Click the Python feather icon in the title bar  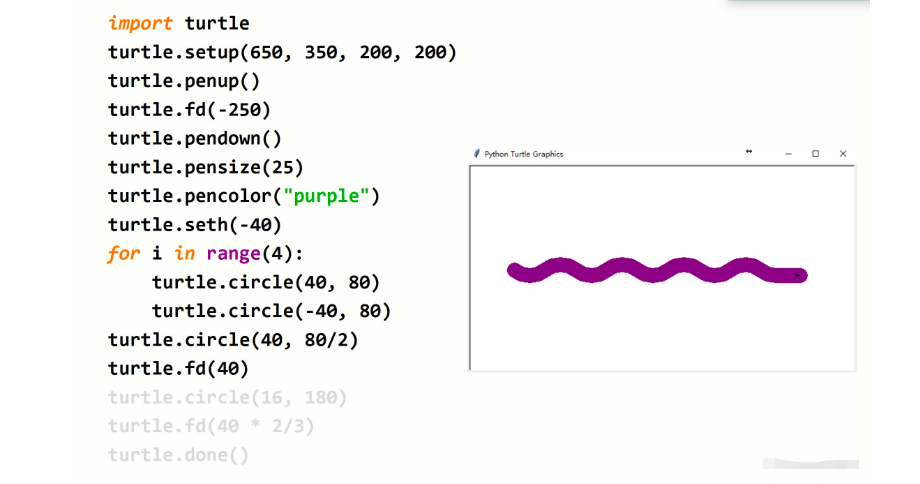pos(476,154)
